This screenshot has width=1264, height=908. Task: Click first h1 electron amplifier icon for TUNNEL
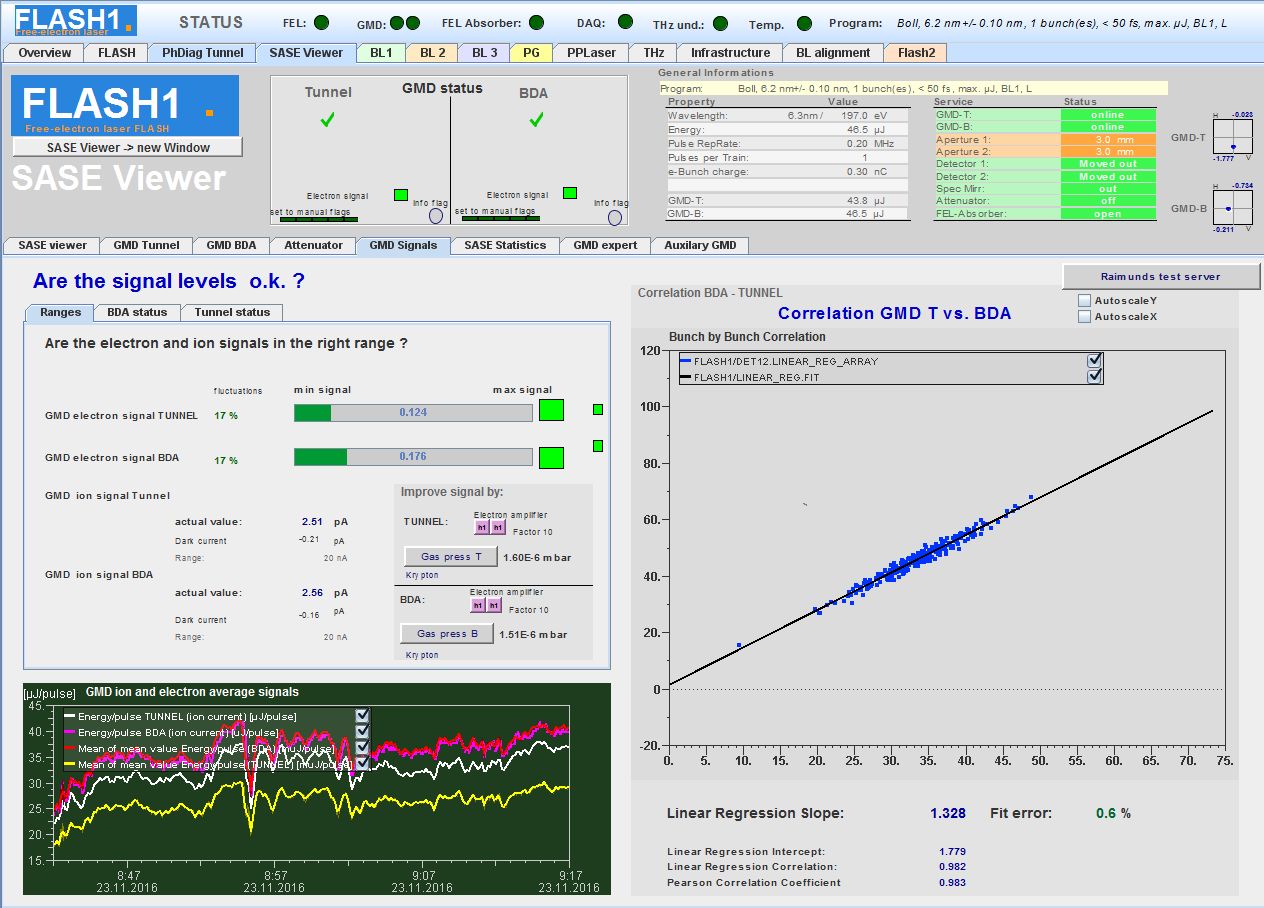pos(481,527)
